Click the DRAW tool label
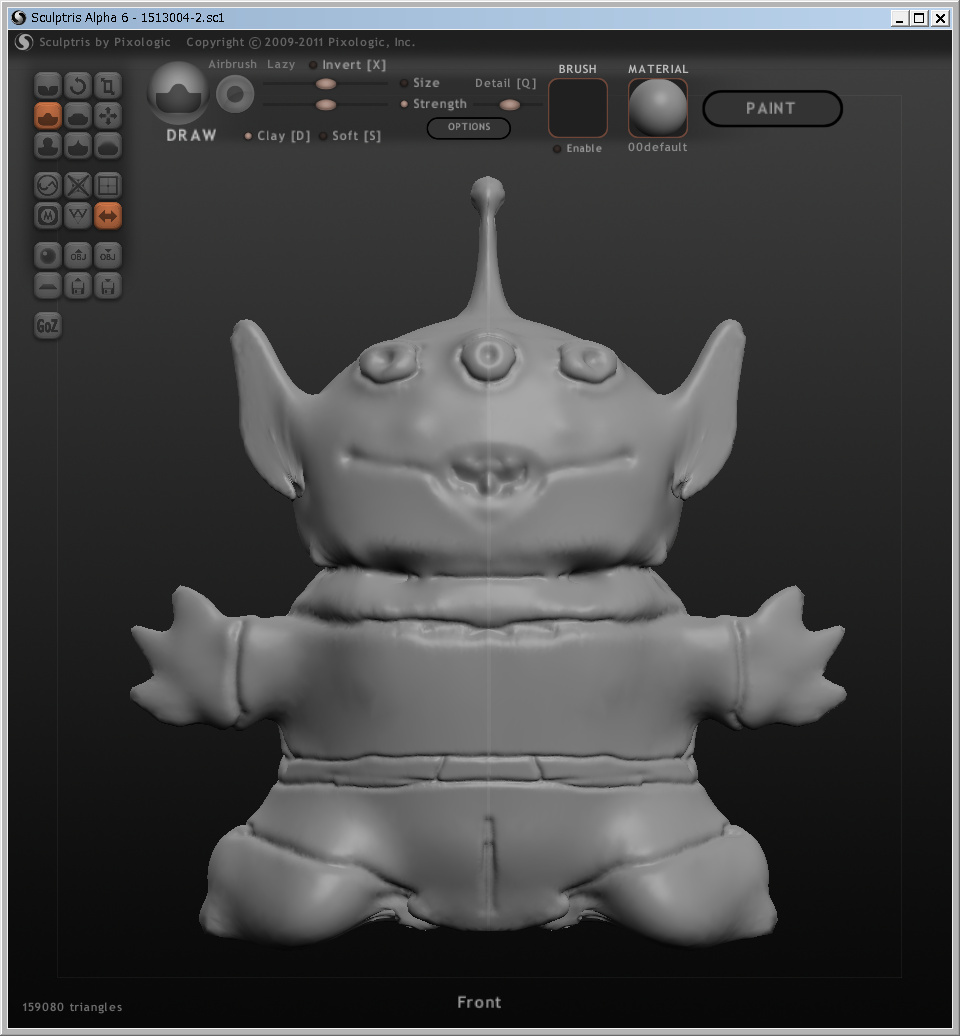Image resolution: width=960 pixels, height=1036 pixels. click(x=191, y=135)
